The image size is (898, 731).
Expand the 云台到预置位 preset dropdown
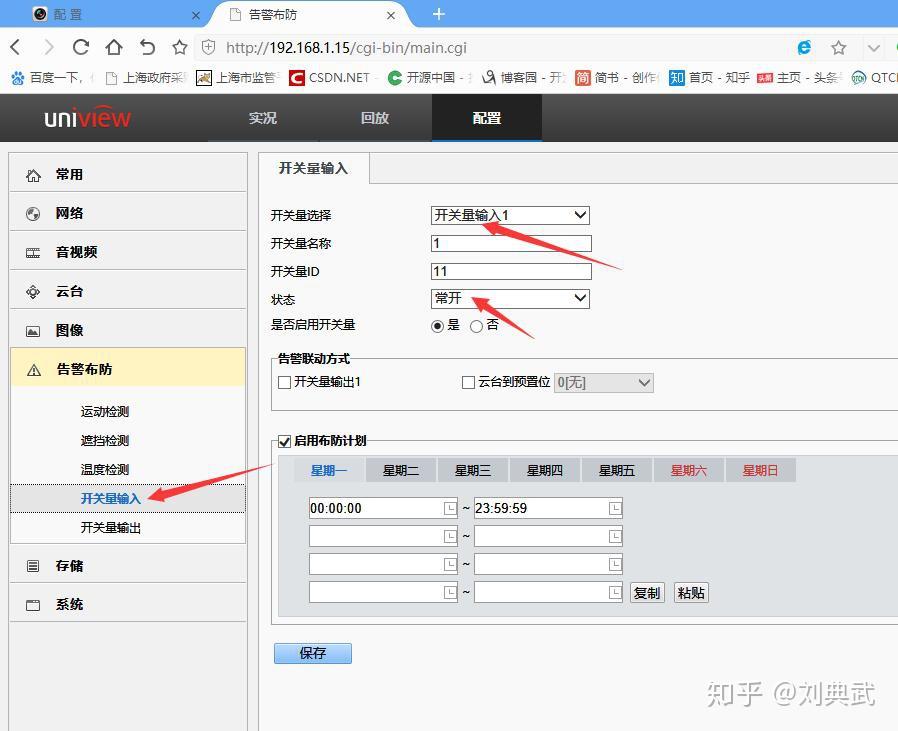point(604,382)
